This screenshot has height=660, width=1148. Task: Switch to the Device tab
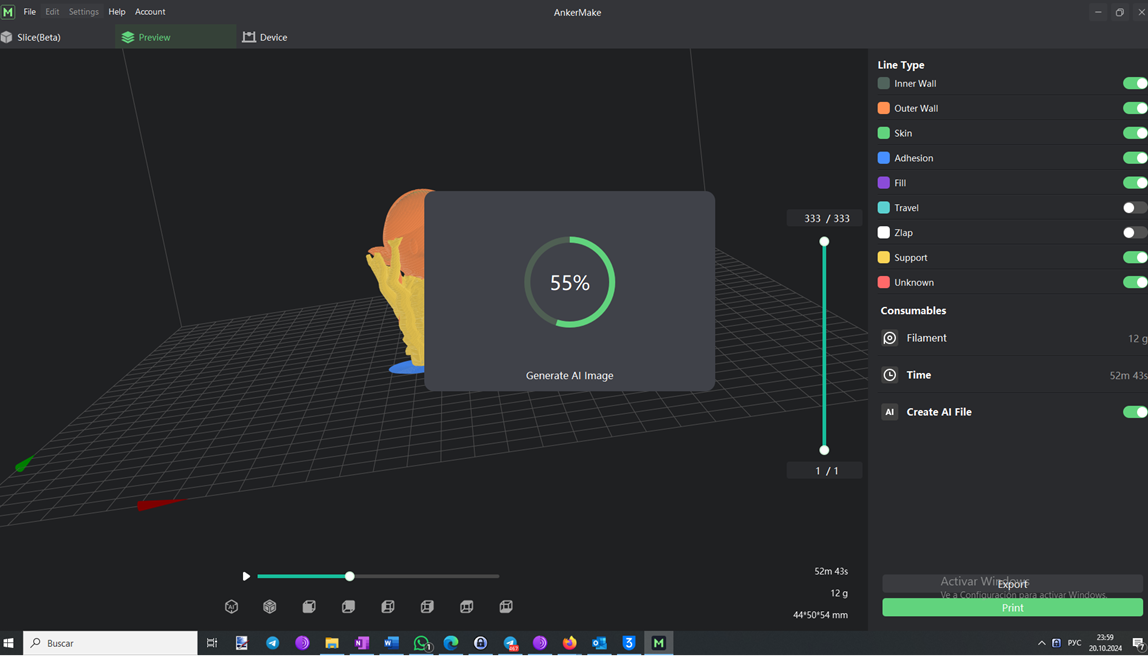(264, 36)
